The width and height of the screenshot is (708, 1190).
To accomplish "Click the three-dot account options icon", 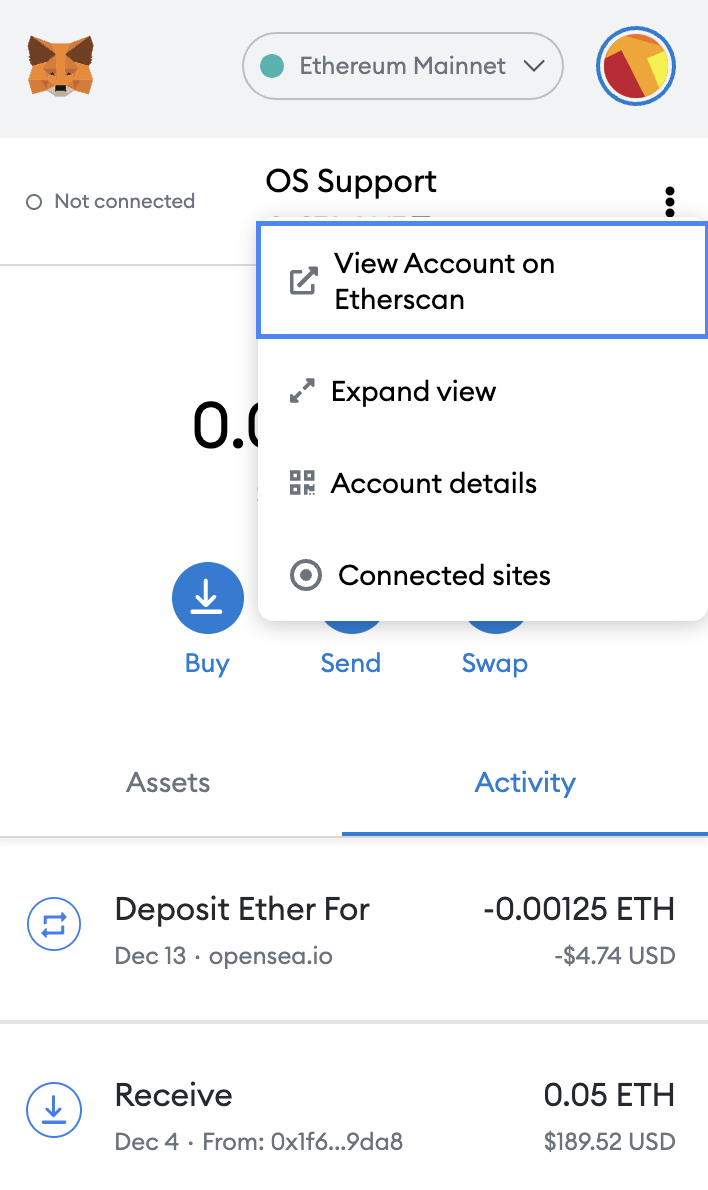I will coord(669,201).
